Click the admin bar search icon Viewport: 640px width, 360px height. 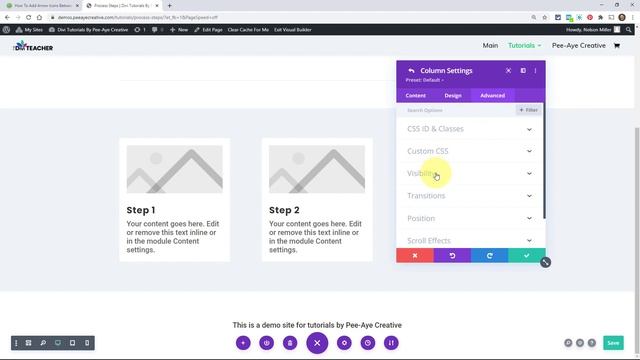pyautogui.click(x=629, y=30)
